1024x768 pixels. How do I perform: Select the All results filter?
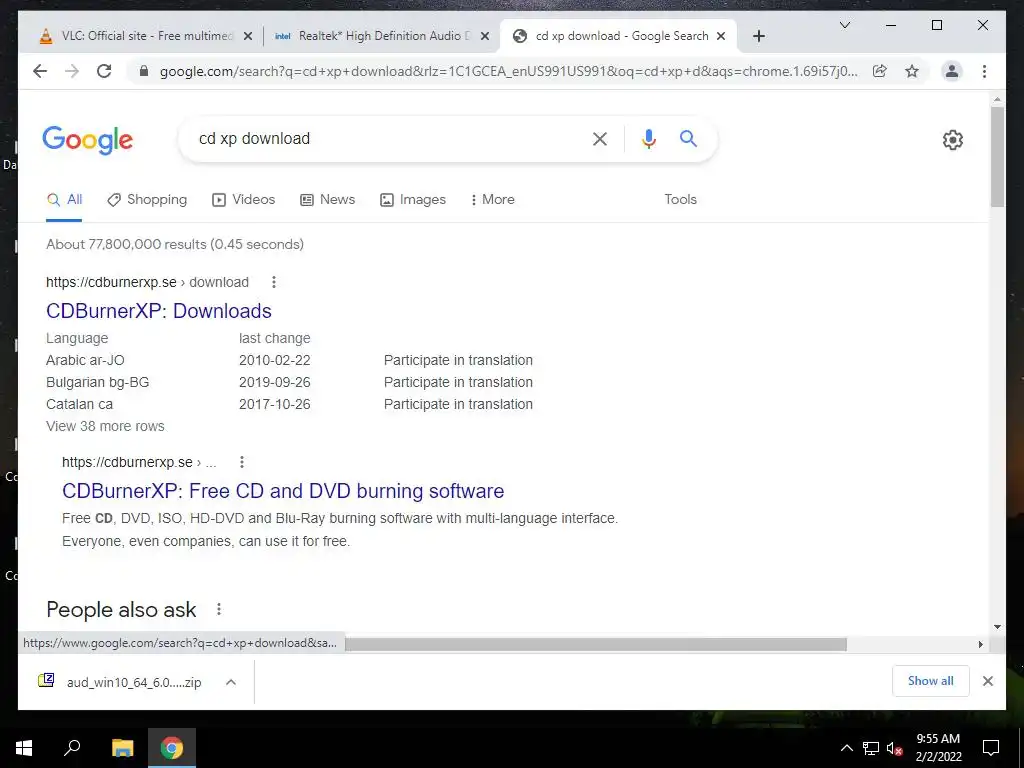(64, 200)
